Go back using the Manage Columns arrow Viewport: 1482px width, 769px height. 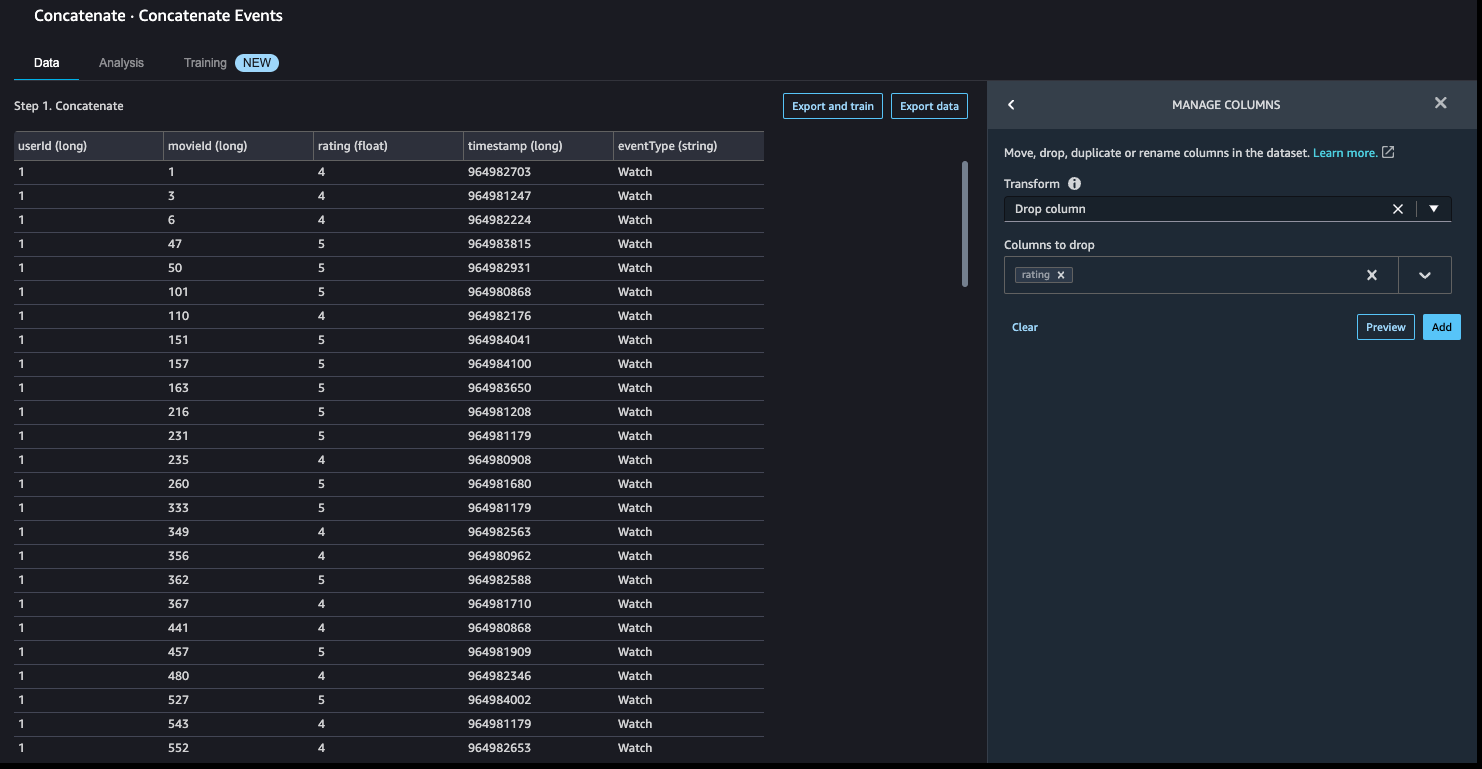pos(1011,105)
